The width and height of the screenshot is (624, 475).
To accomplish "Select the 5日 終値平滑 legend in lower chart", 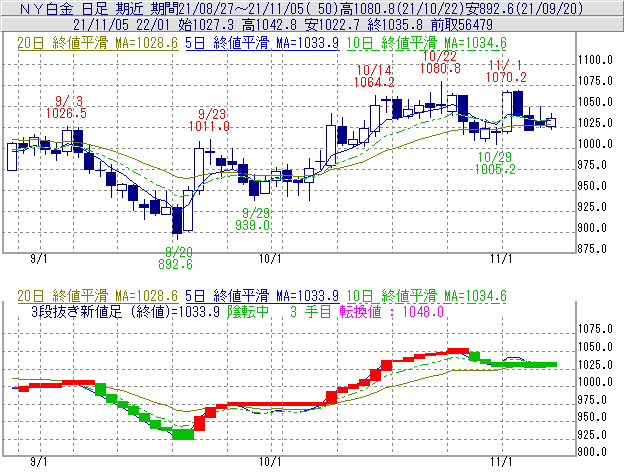I will tap(262, 296).
